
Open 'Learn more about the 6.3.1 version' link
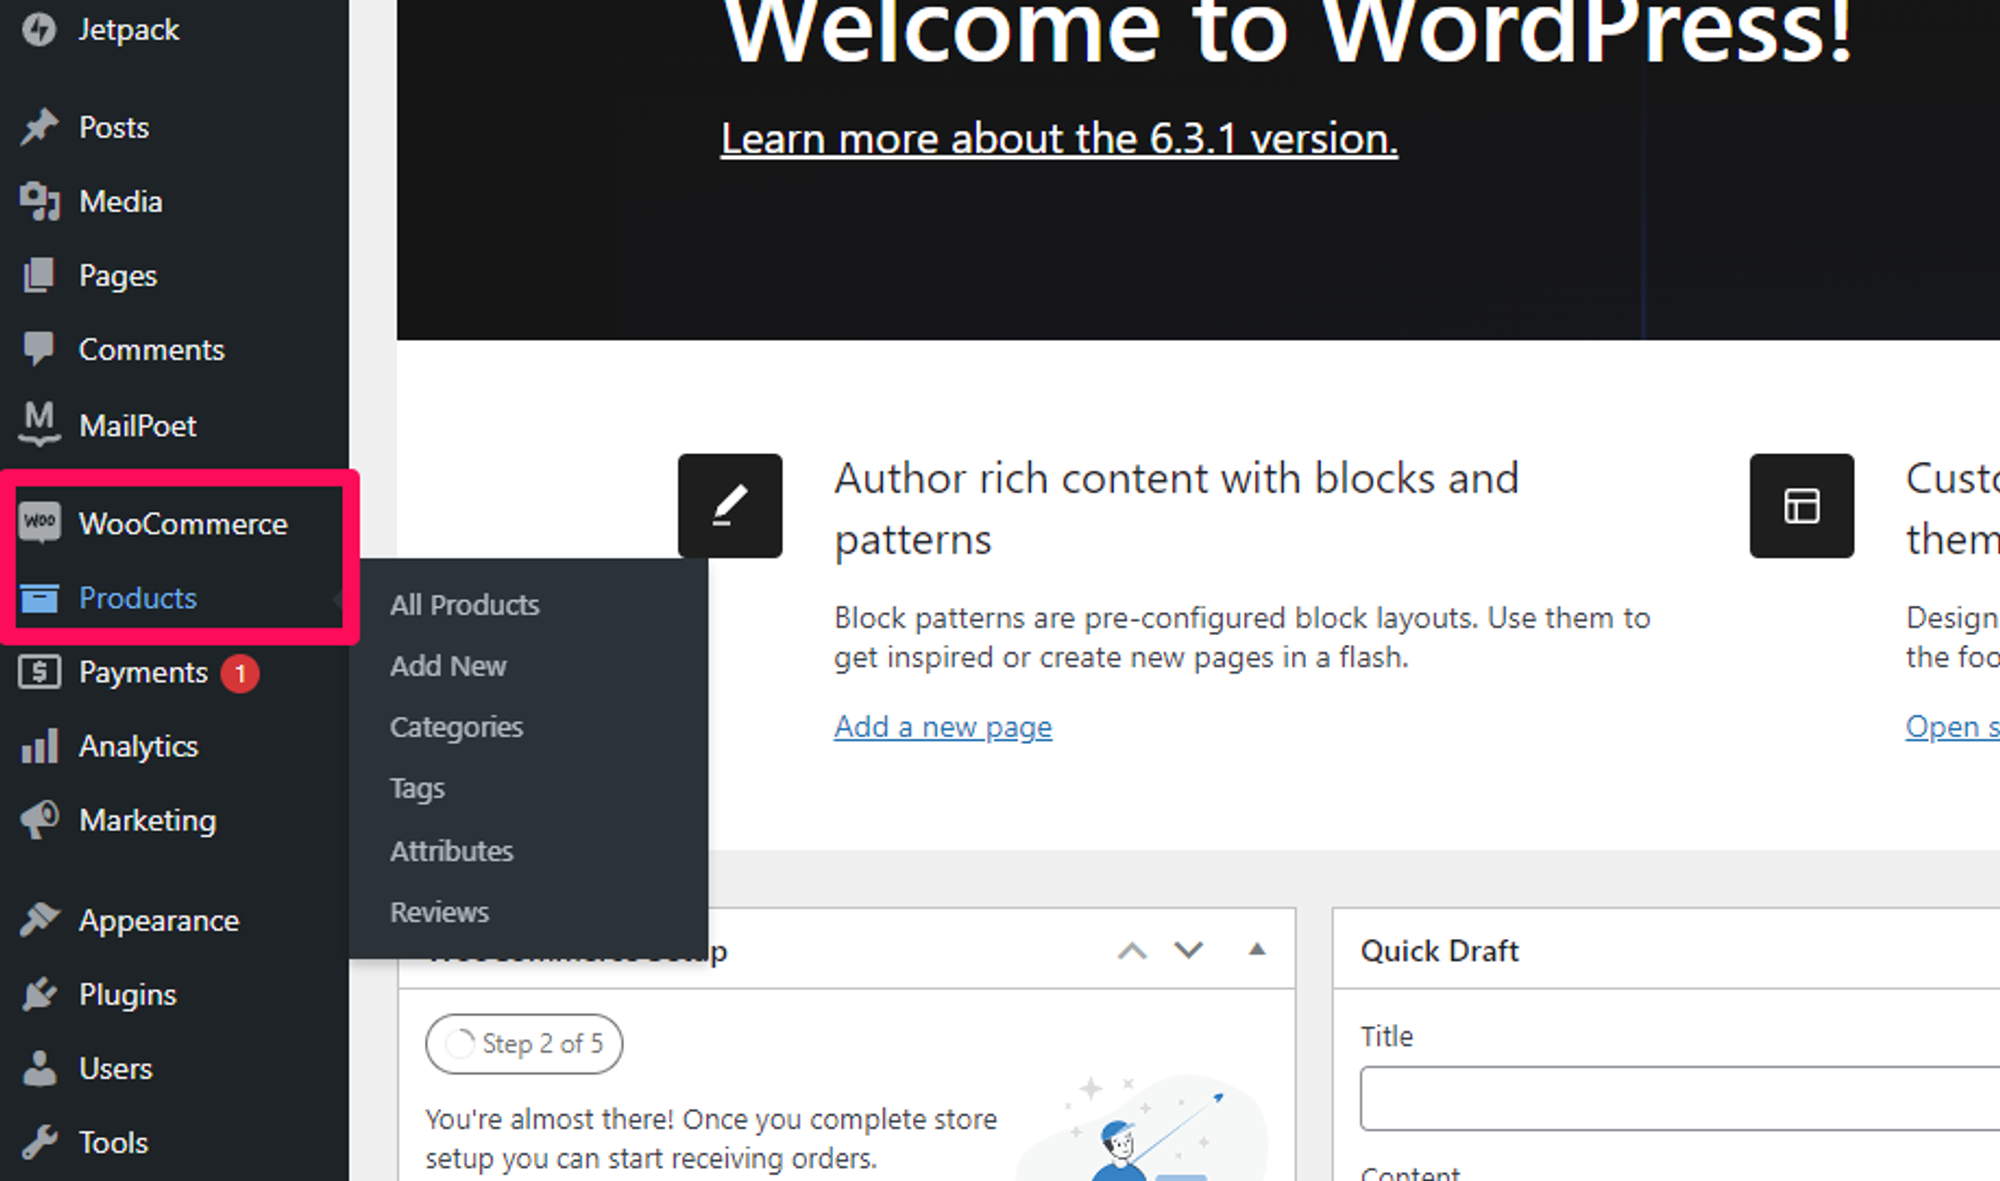tap(1058, 138)
